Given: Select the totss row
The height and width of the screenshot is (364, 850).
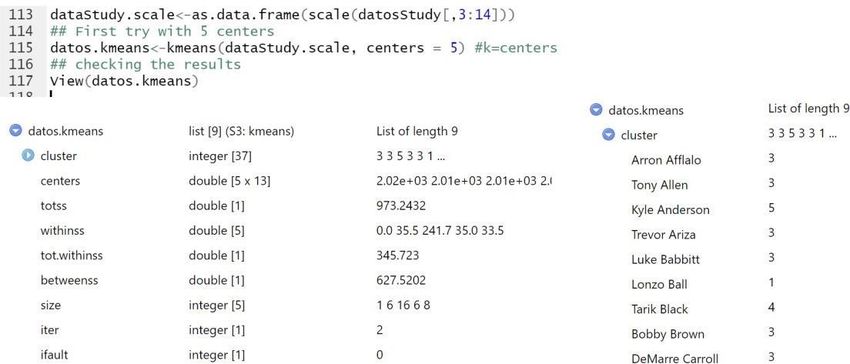Looking at the screenshot, I should coord(281,206).
